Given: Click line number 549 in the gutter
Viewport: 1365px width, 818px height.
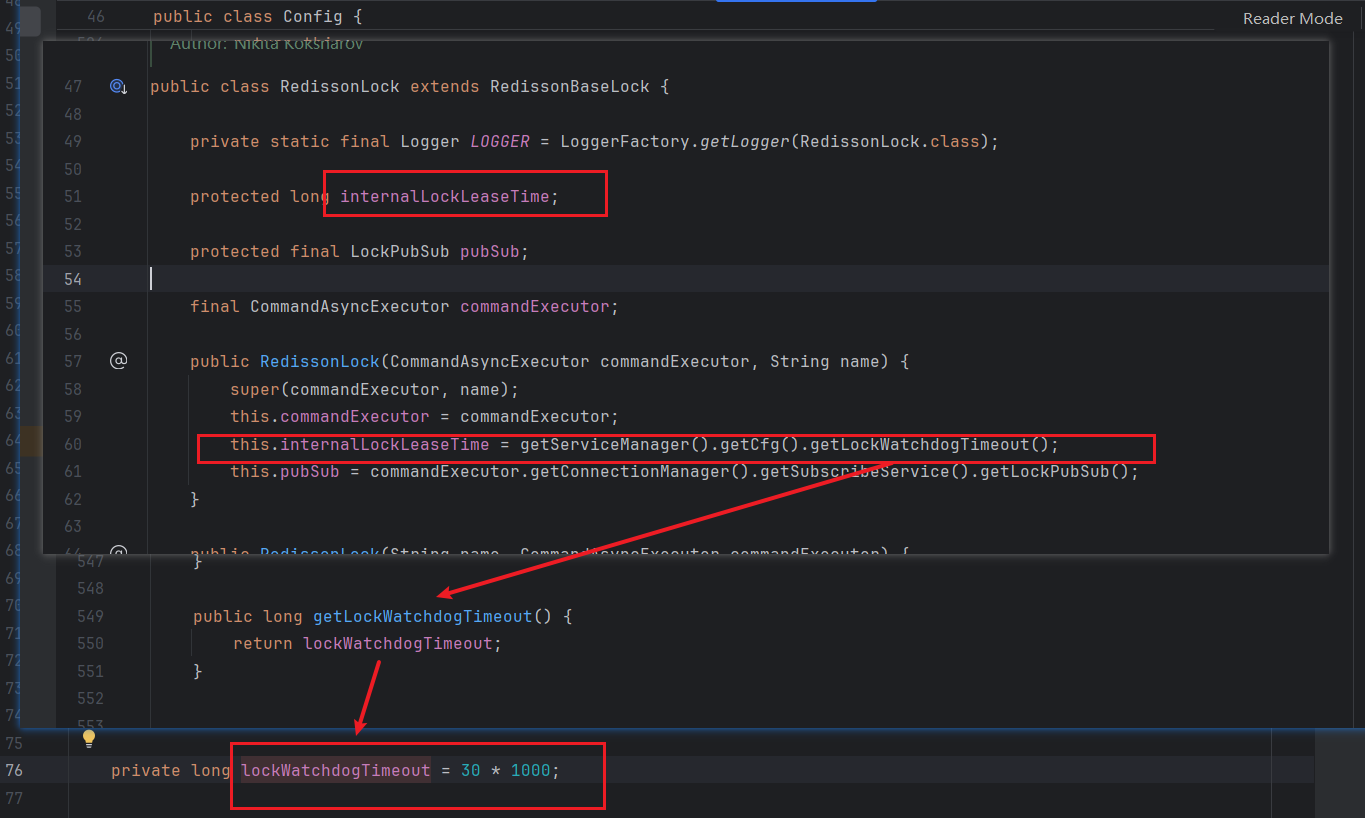Looking at the screenshot, I should point(90,616).
